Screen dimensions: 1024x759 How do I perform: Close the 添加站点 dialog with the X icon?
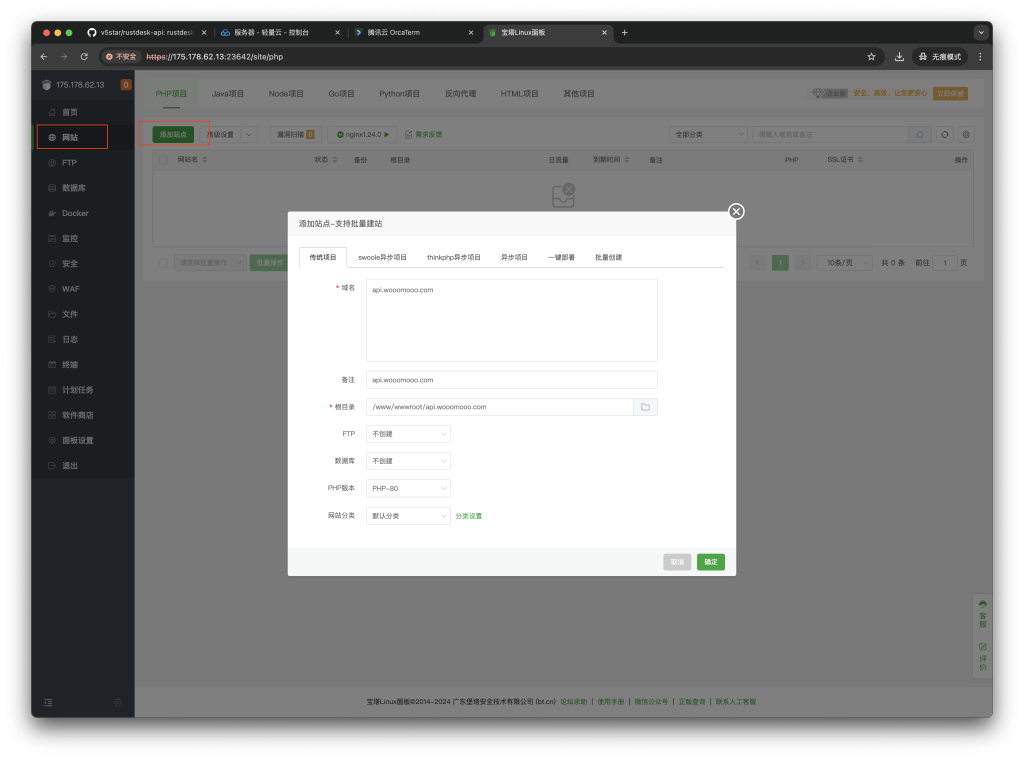tap(736, 211)
